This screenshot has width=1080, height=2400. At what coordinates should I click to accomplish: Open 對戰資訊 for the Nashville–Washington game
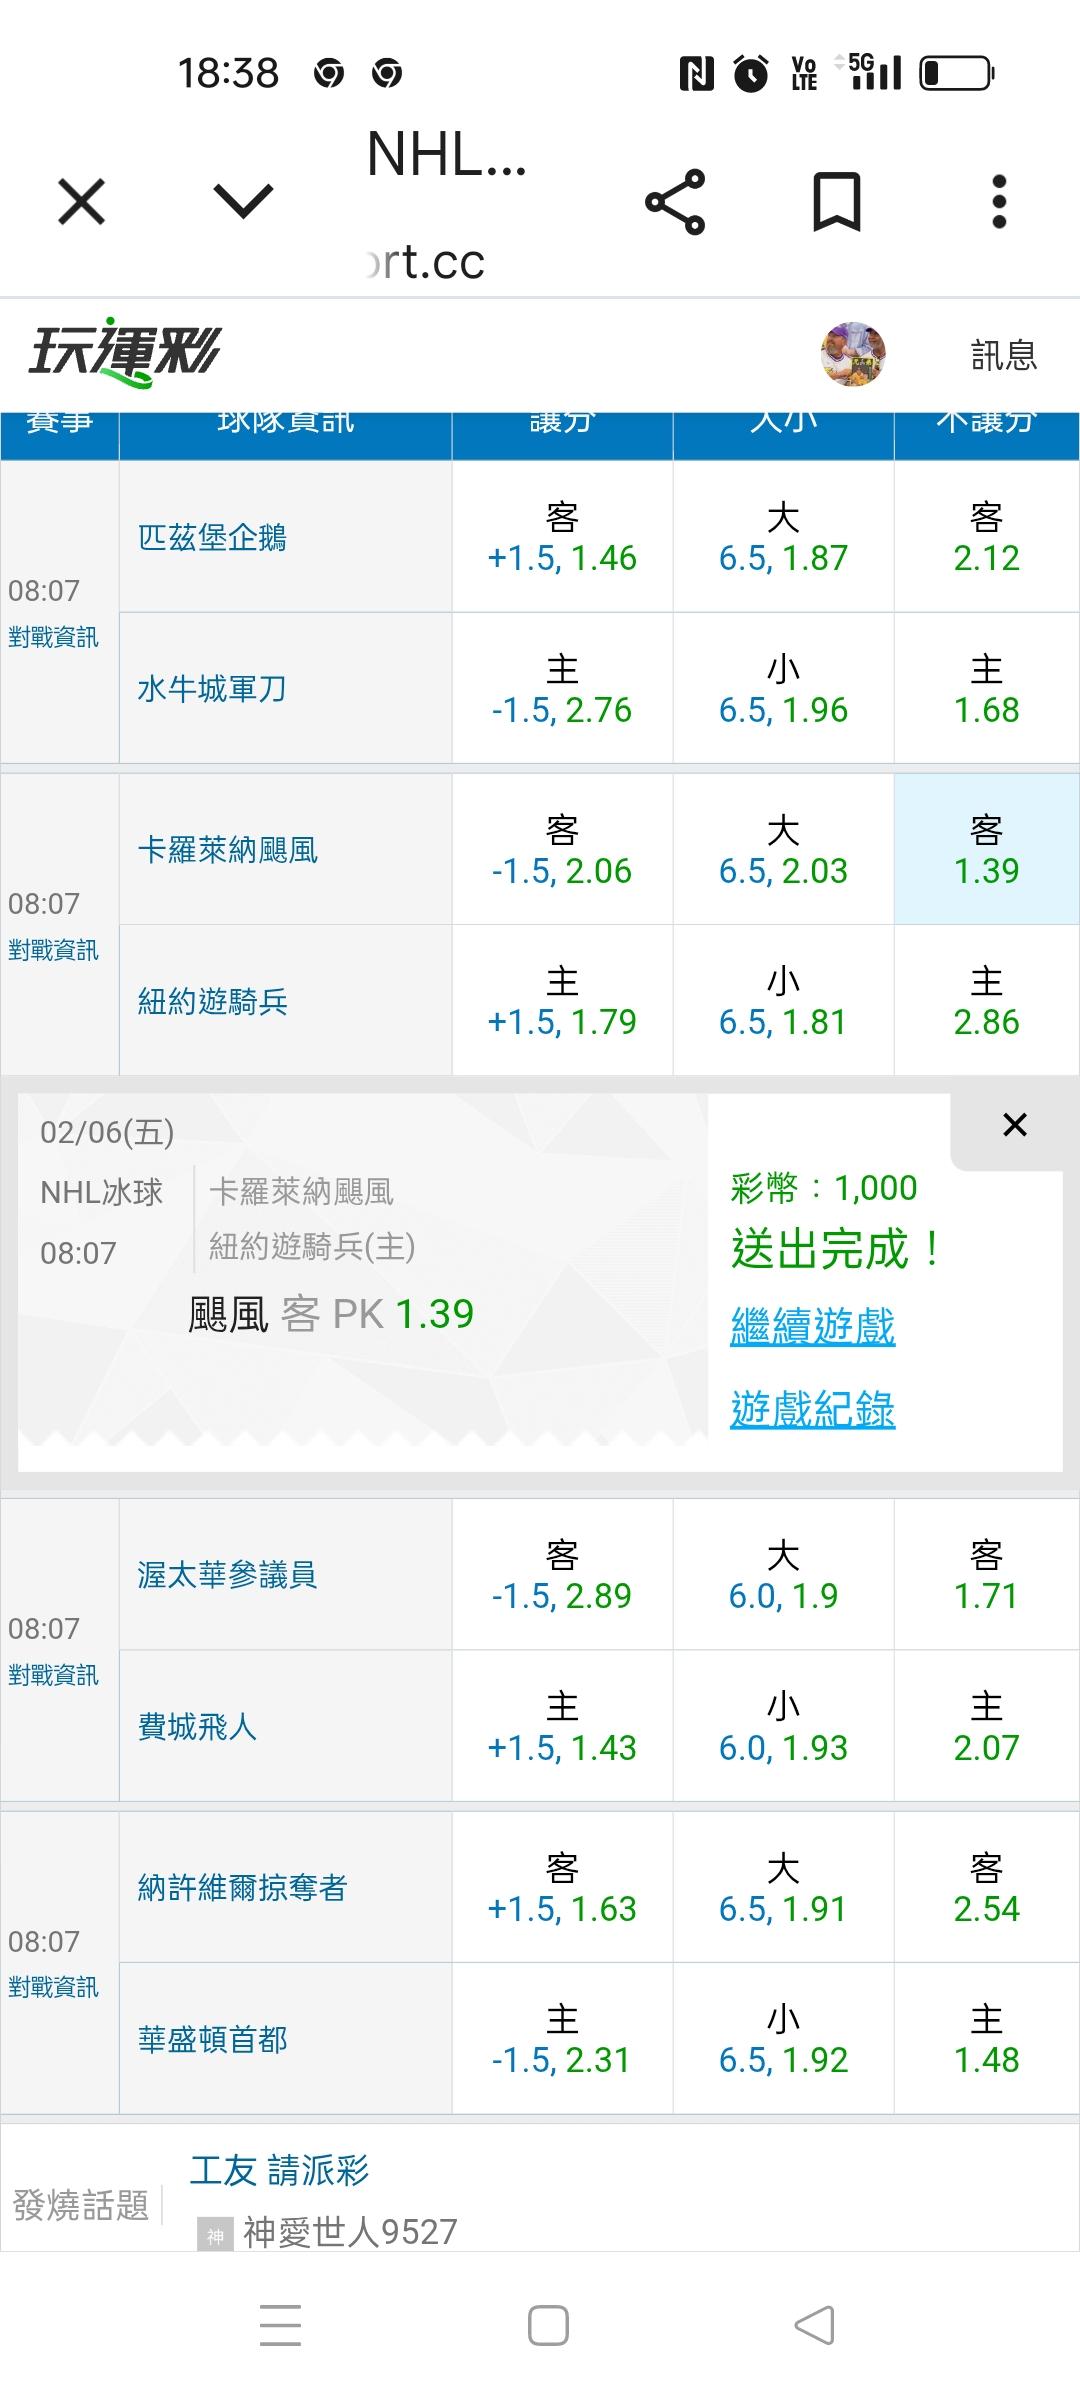(x=54, y=1987)
